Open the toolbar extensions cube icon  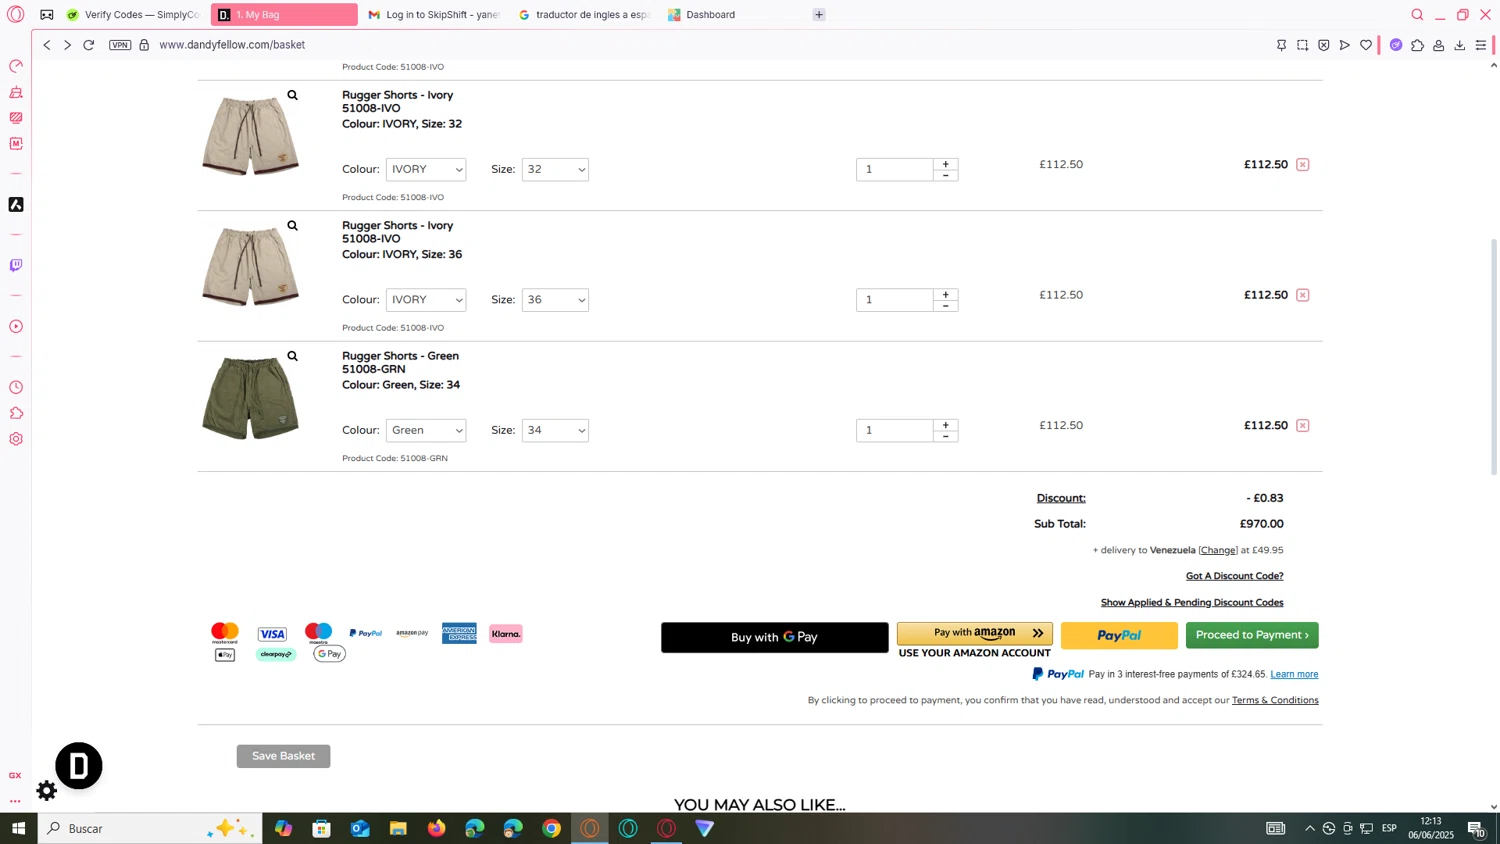coord(1417,45)
